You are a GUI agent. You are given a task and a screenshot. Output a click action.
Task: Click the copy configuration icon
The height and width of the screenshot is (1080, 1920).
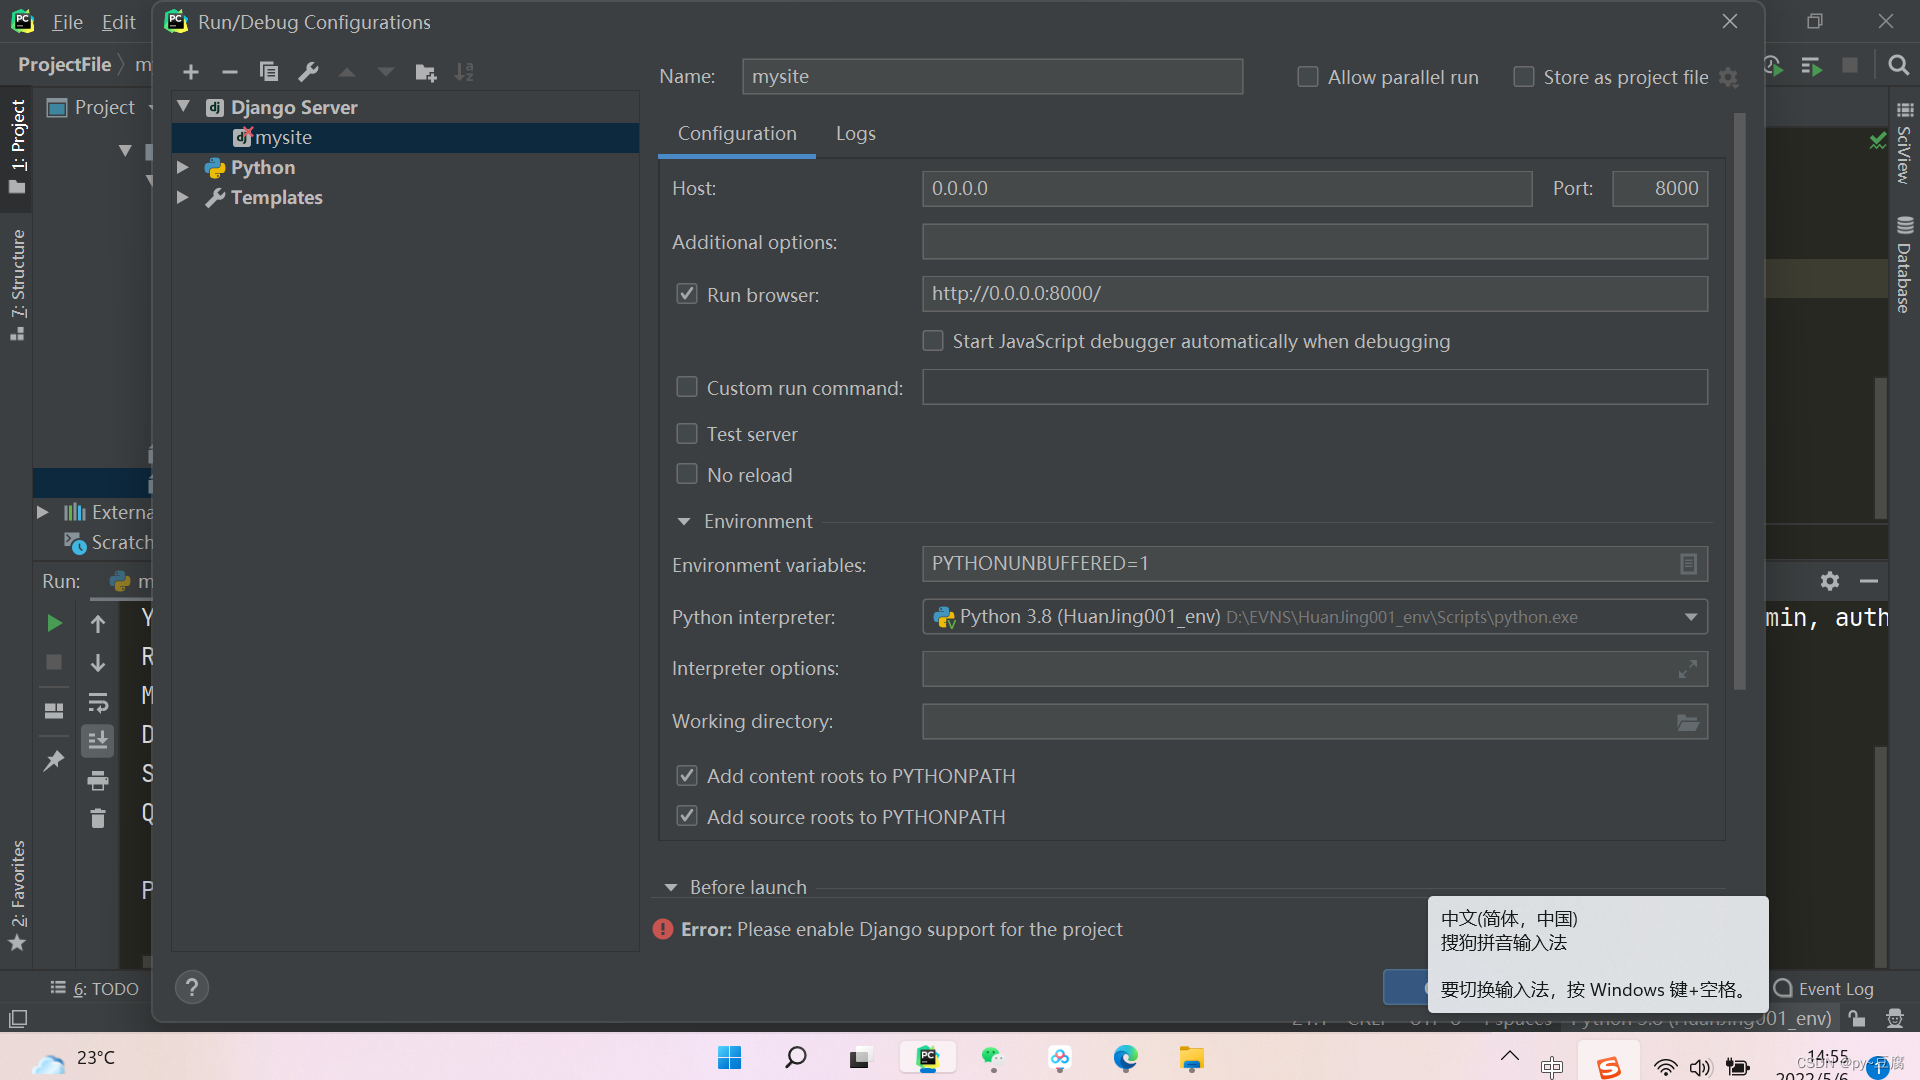(268, 72)
